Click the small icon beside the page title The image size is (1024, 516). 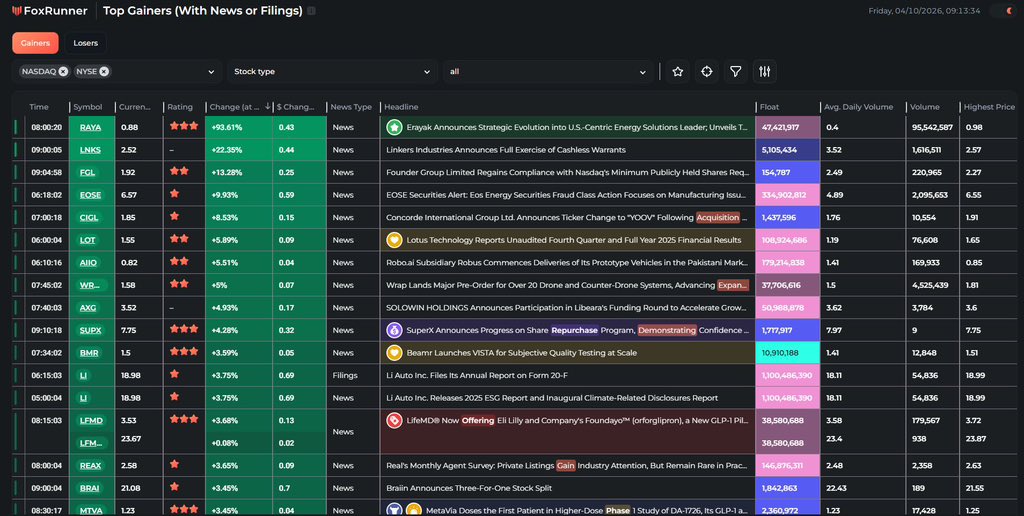pos(312,10)
